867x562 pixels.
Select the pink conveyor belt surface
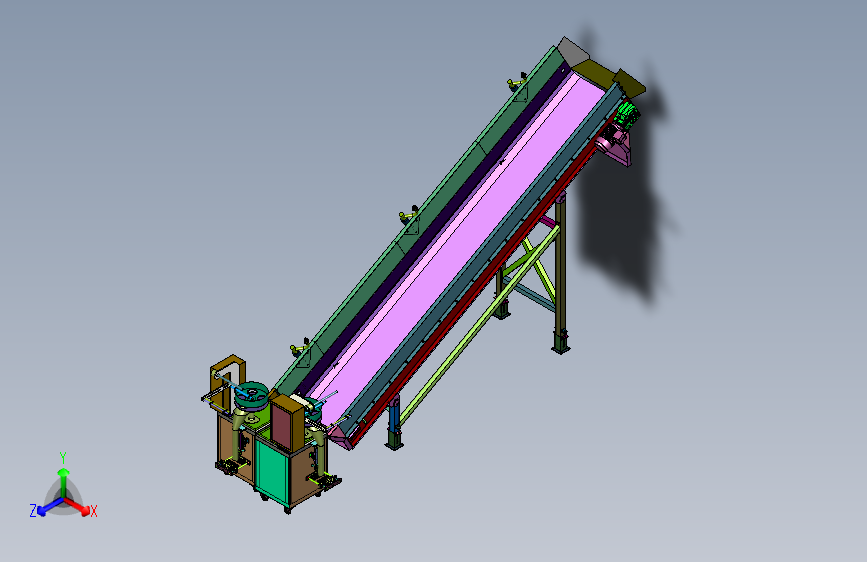point(464,249)
